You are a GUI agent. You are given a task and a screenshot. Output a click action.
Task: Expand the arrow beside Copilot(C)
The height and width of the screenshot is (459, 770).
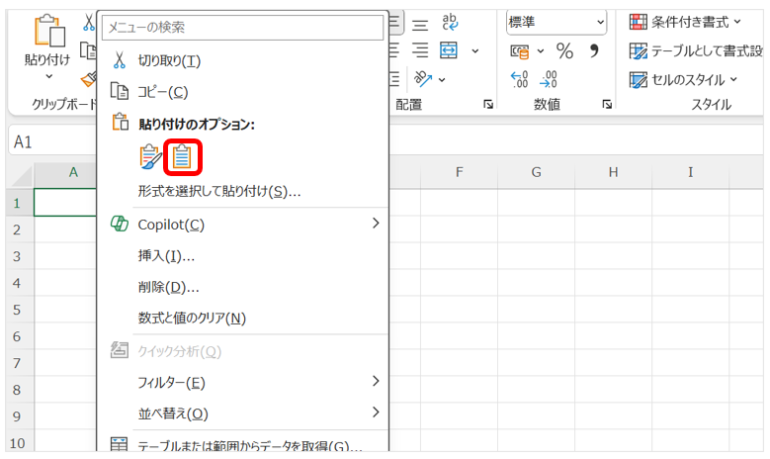[376, 223]
